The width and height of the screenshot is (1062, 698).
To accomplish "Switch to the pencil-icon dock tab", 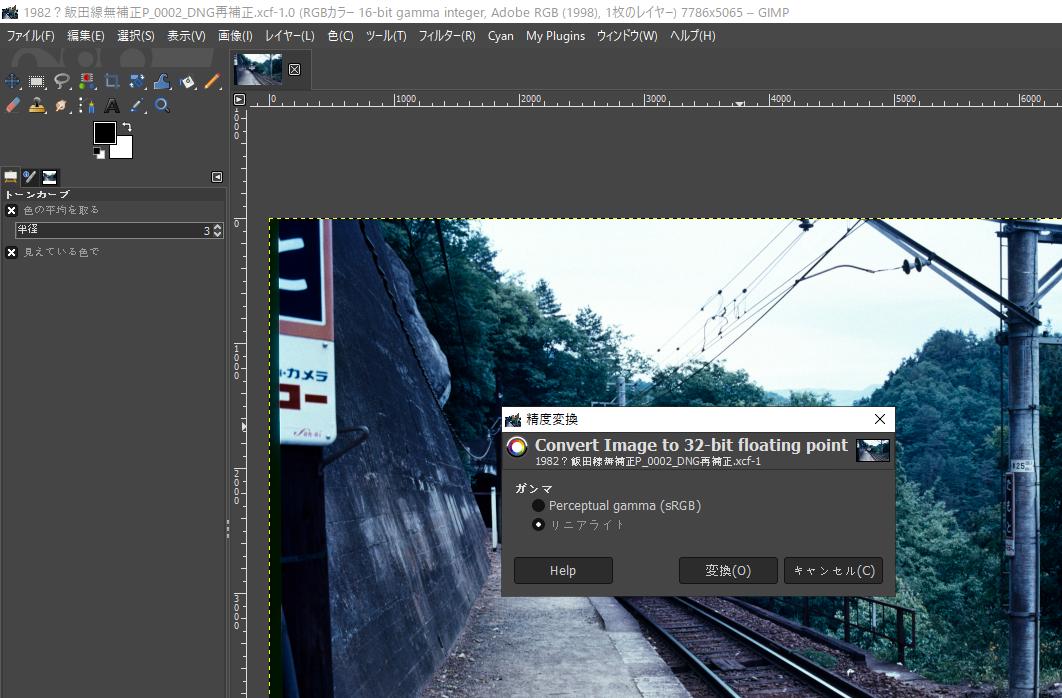I will (x=30, y=177).
